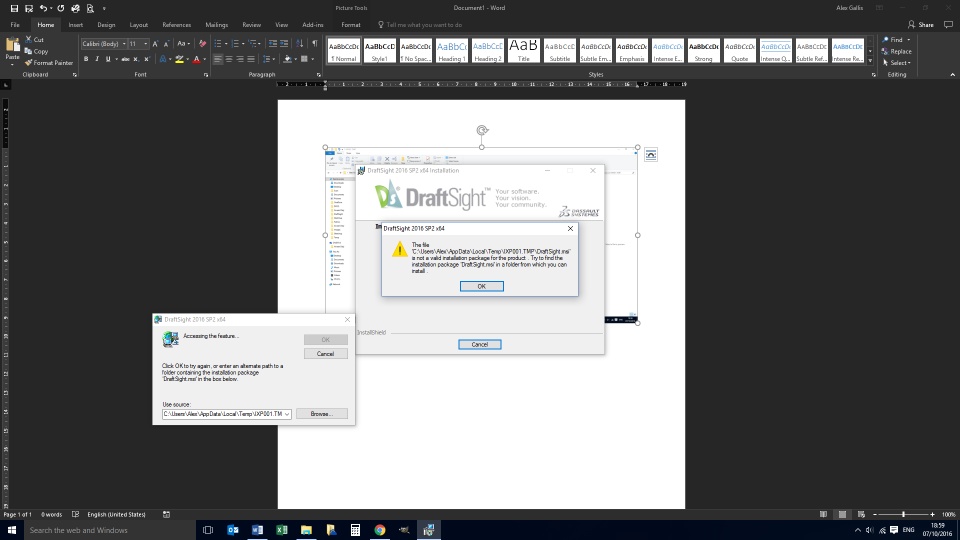Click Replace in Editing group
The height and width of the screenshot is (540, 960).
[896, 51]
